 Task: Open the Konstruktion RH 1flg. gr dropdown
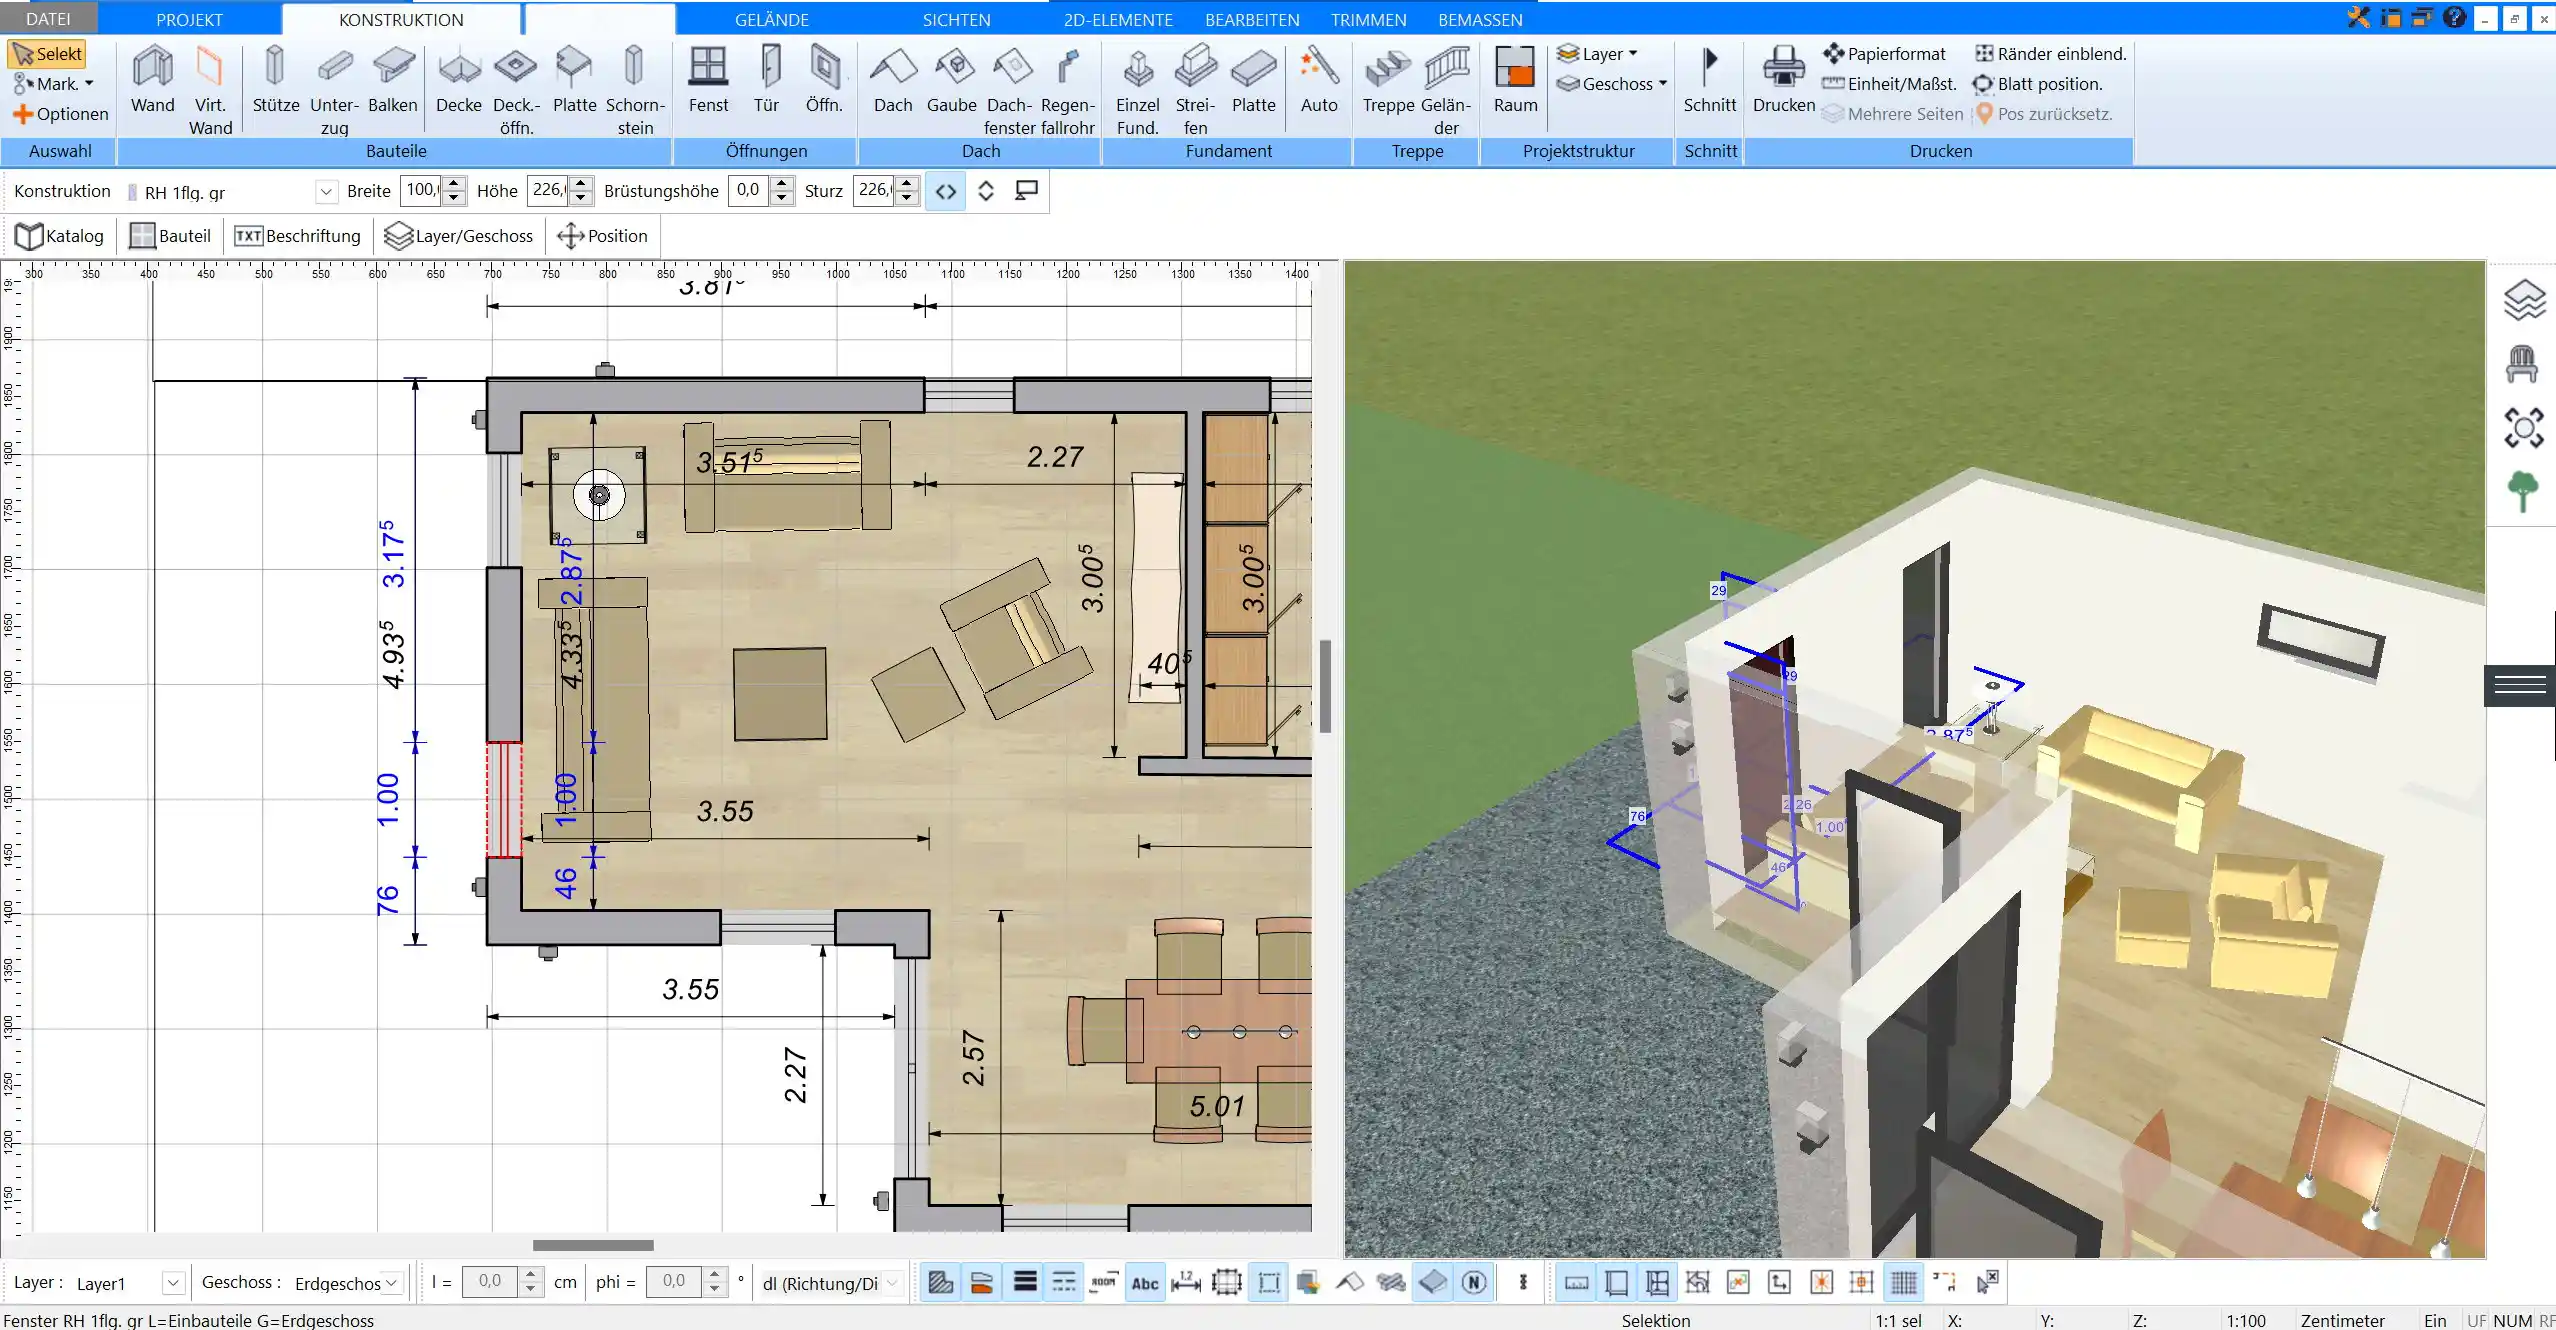coord(326,191)
